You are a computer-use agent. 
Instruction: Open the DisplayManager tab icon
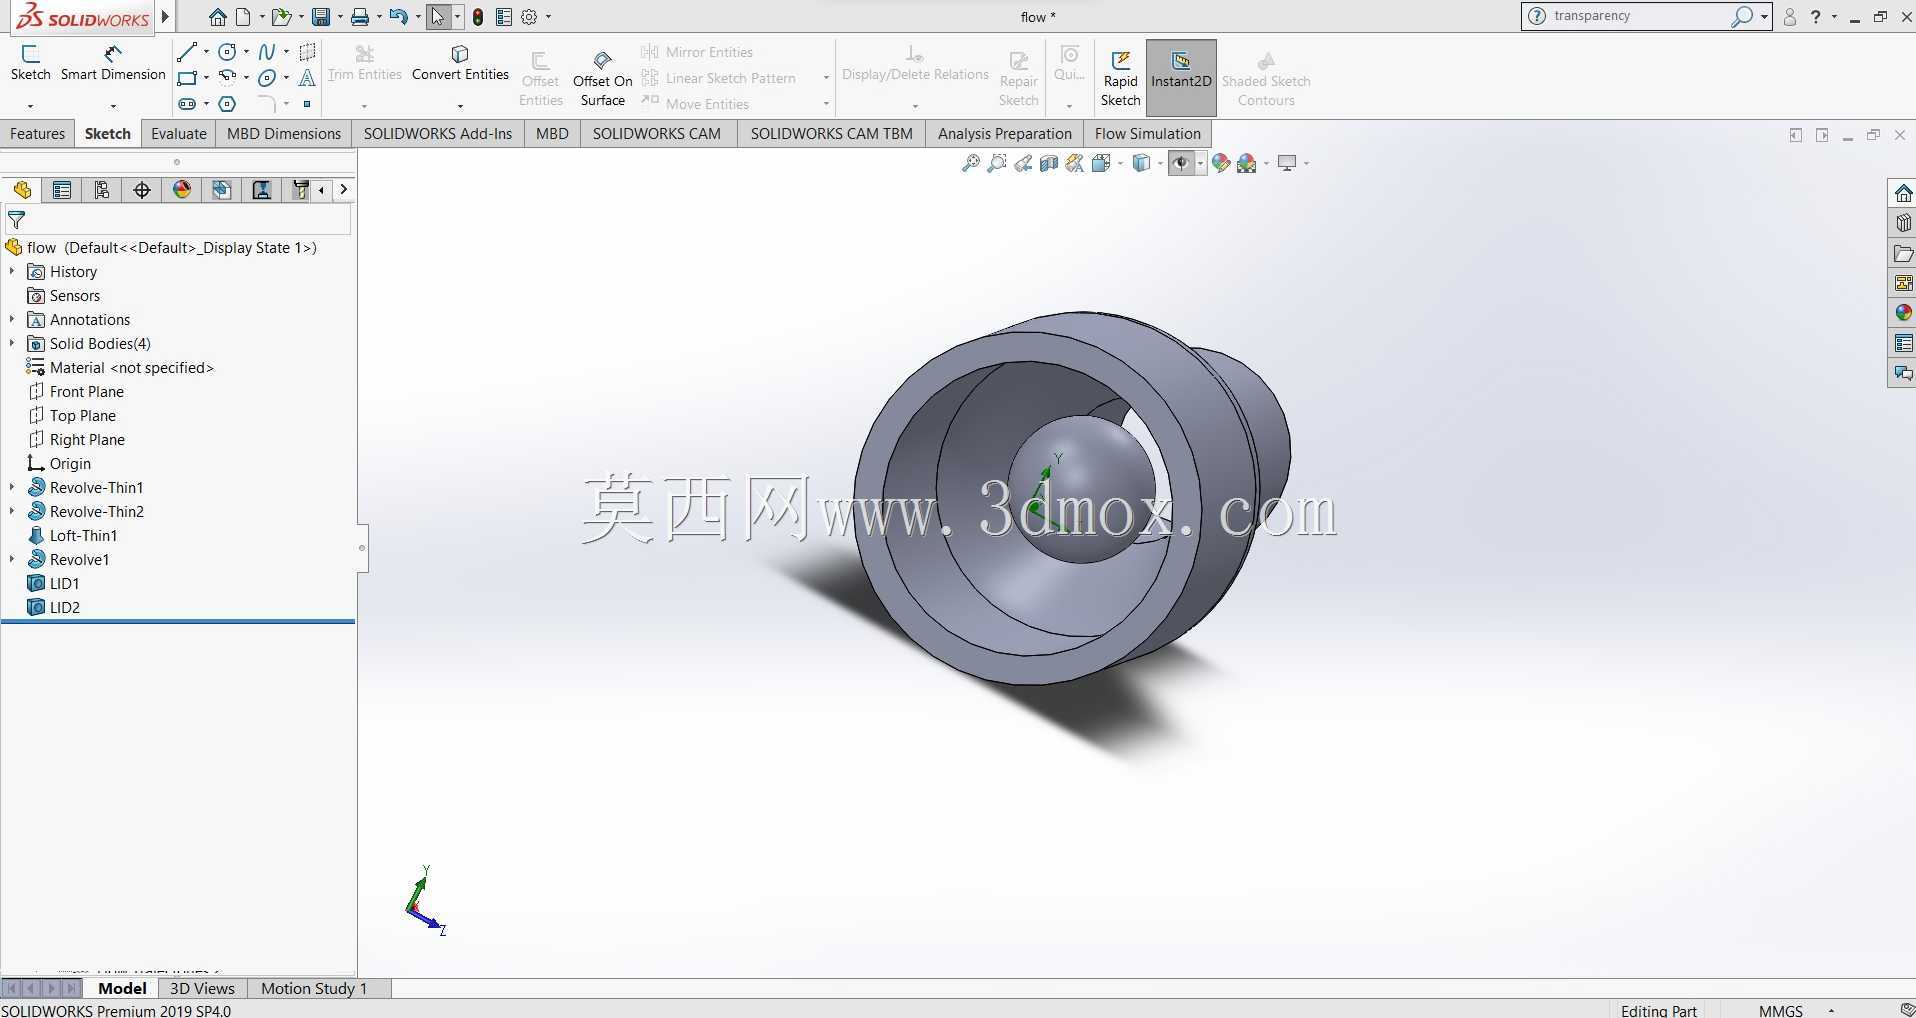point(182,190)
